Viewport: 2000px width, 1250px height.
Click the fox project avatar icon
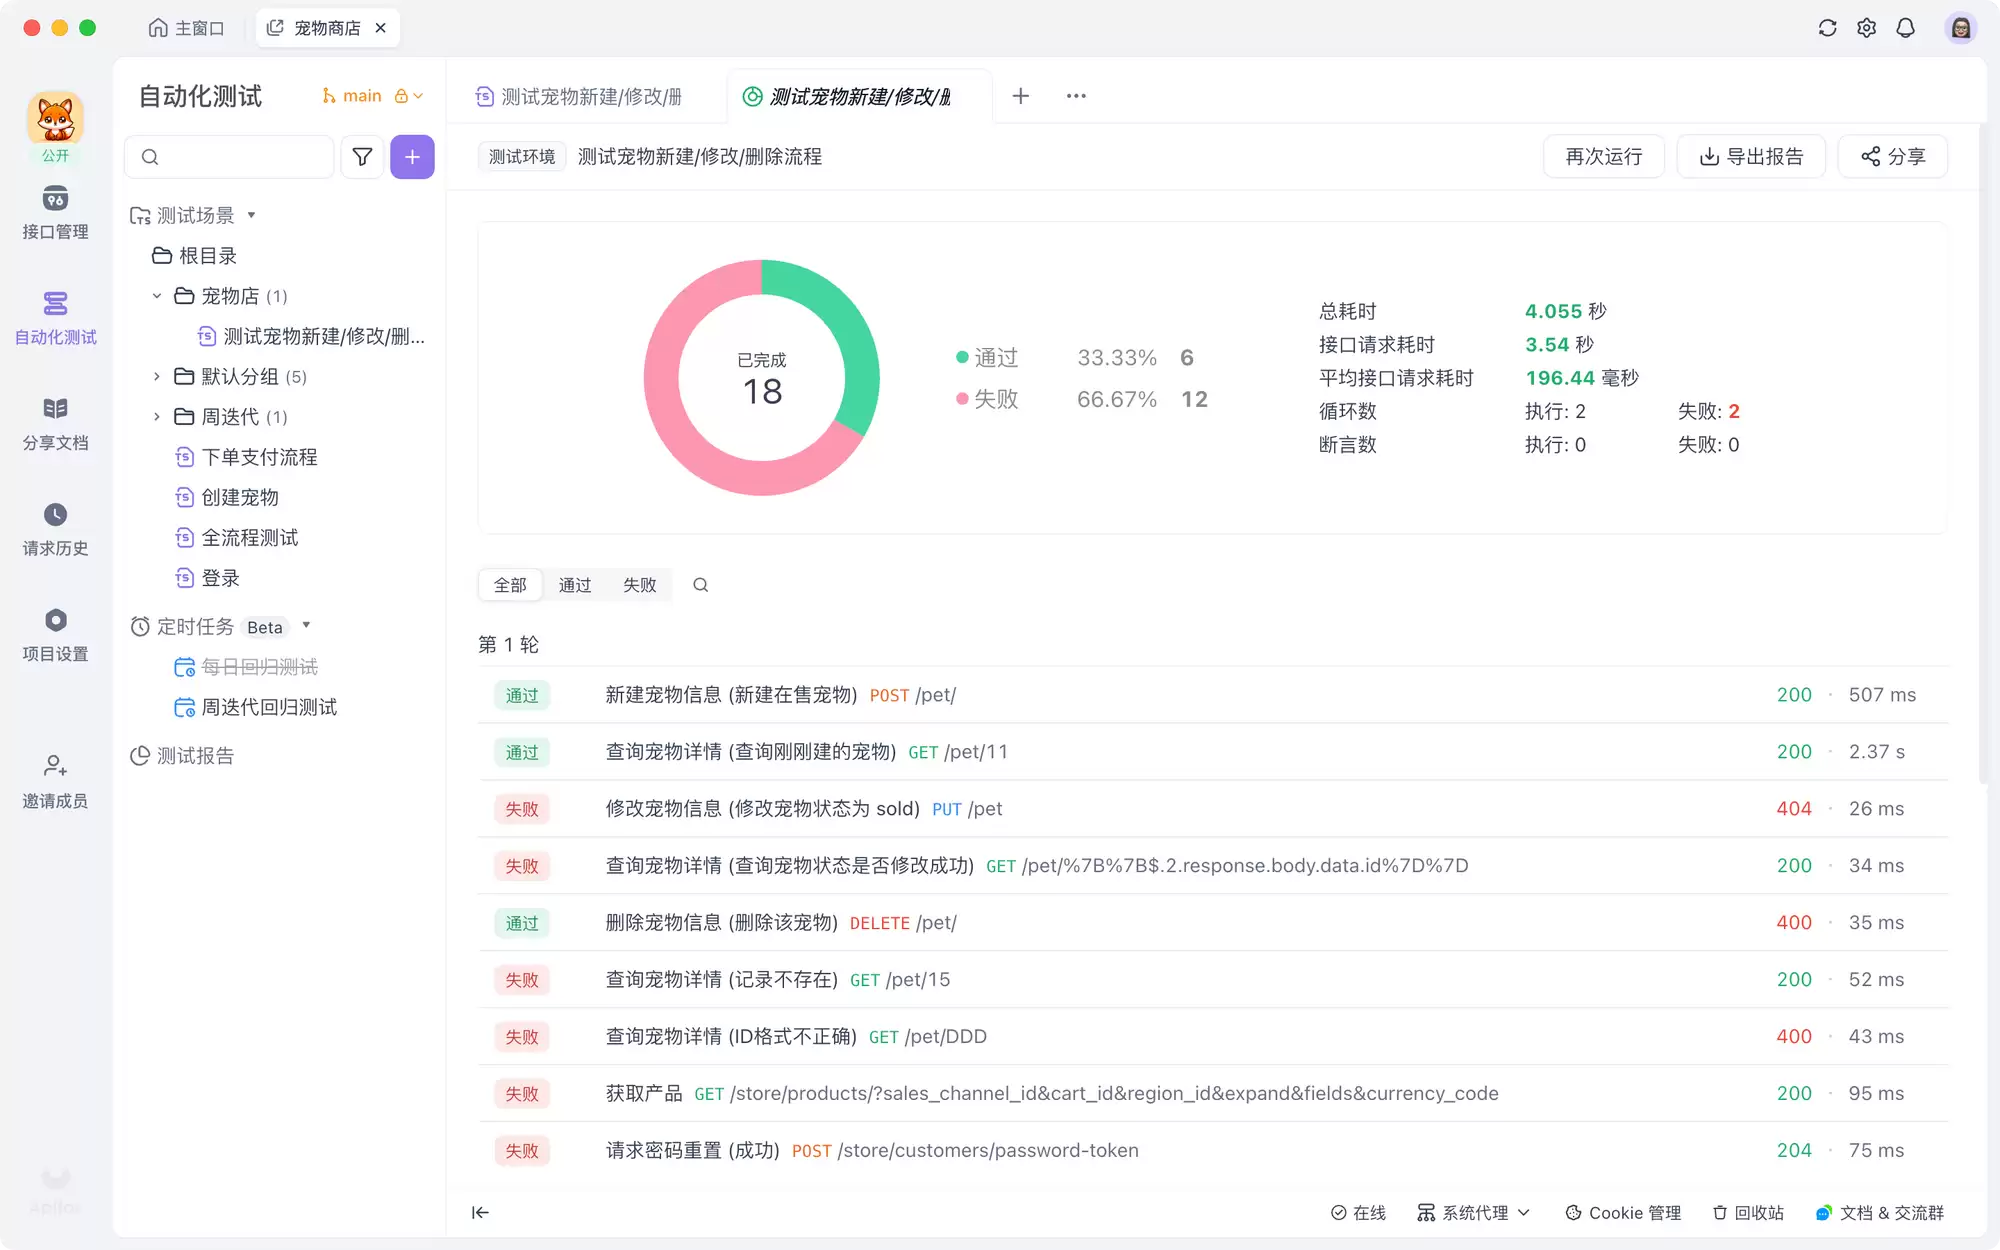[55, 119]
